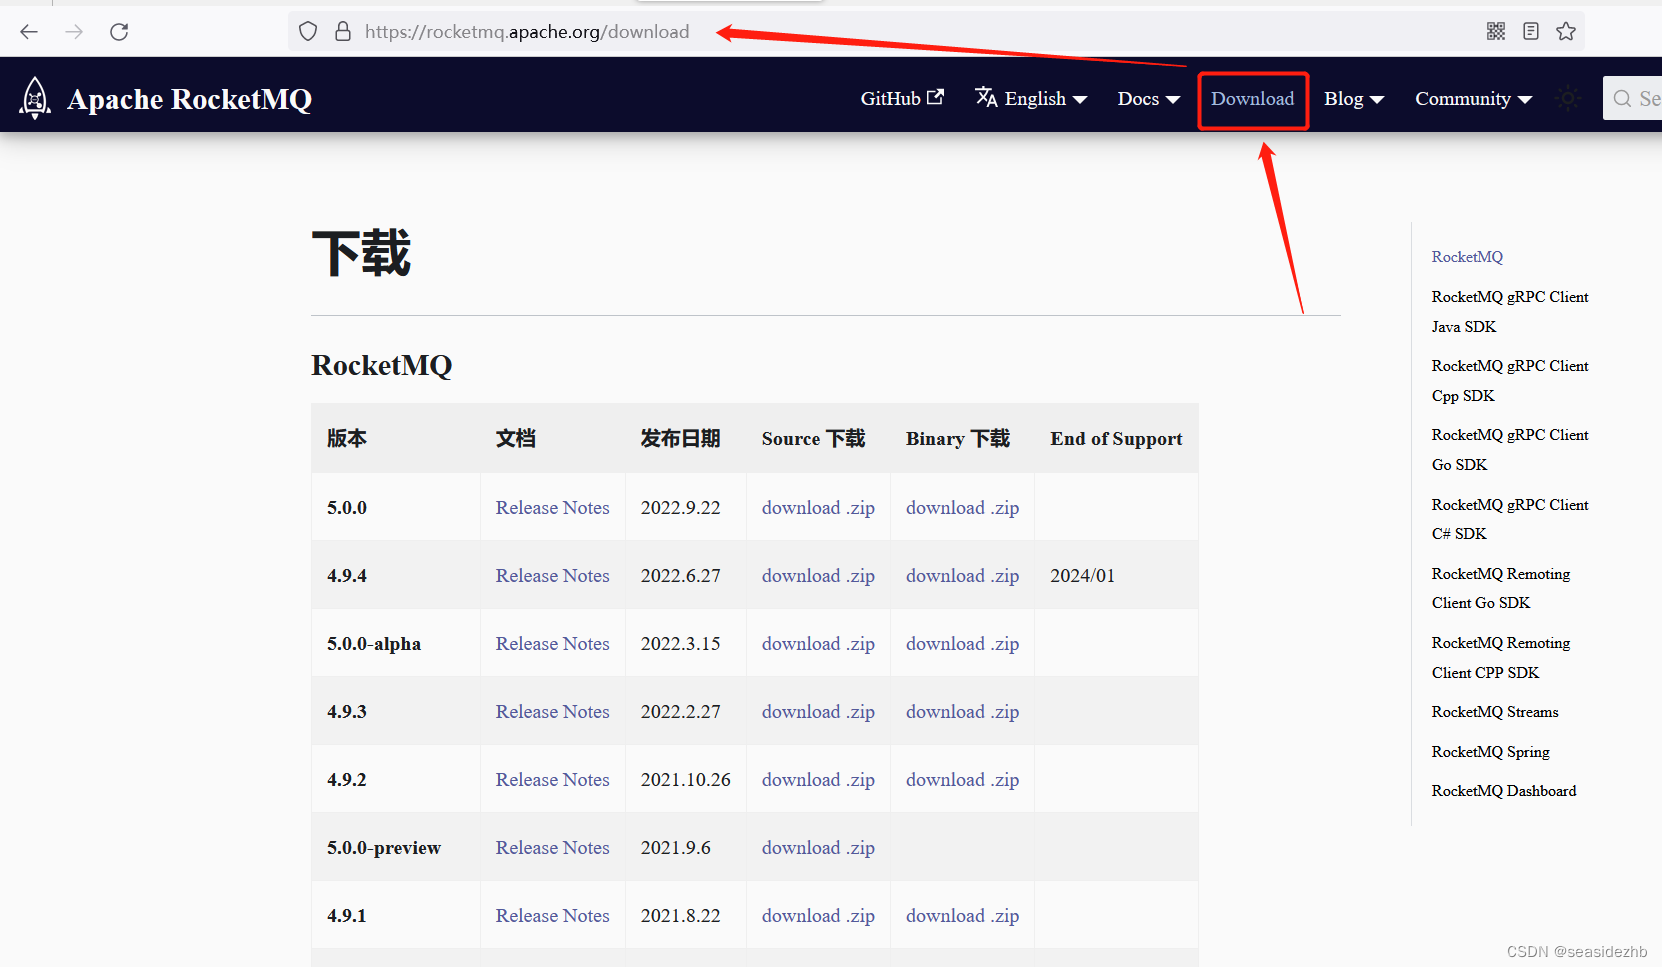Open the shield tracking protection icon
1662x967 pixels.
click(308, 32)
